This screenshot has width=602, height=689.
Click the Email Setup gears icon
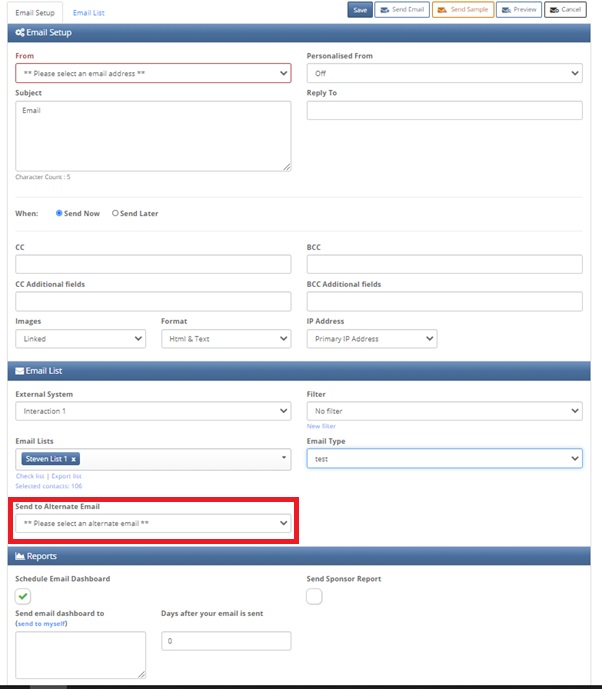point(20,32)
